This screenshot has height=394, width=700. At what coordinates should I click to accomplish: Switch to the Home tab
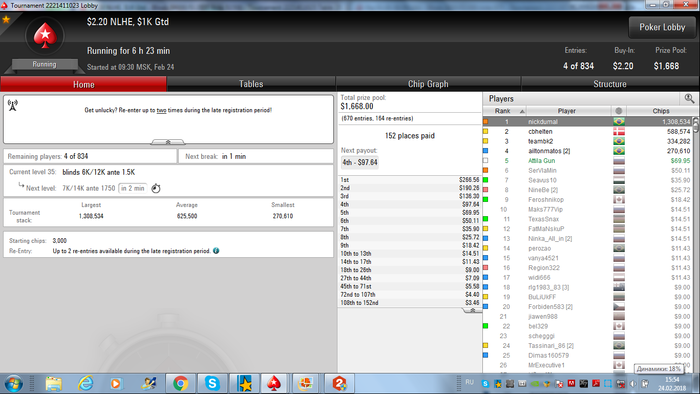click(x=83, y=84)
